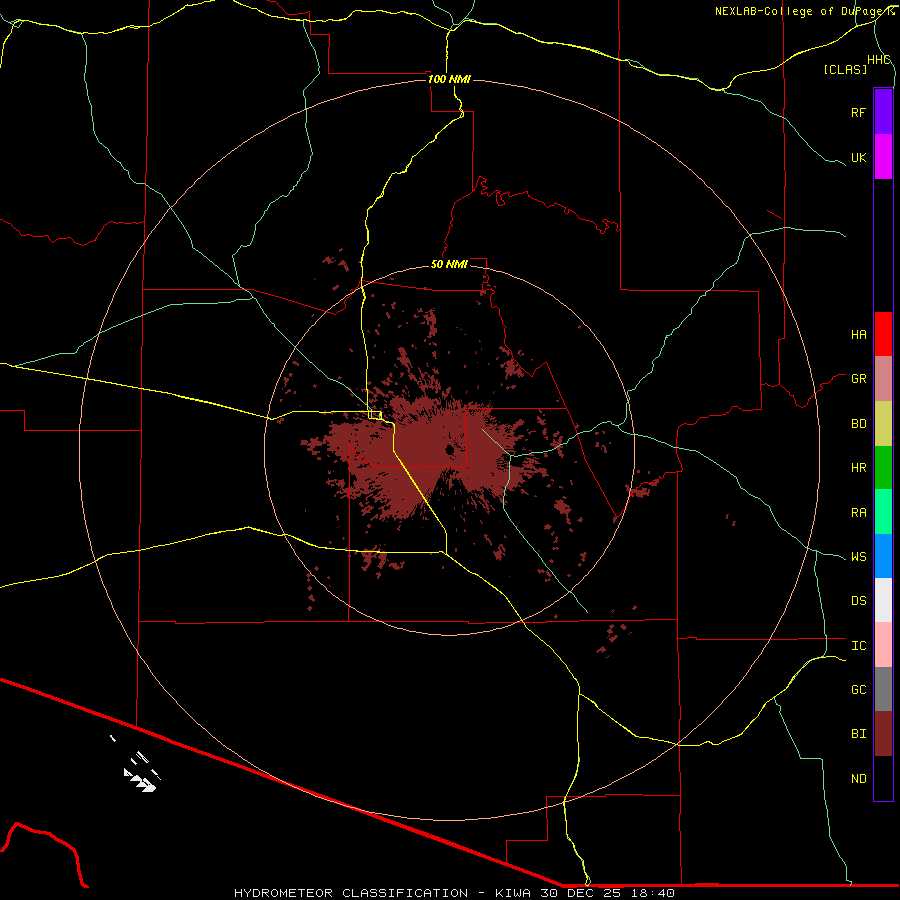Click the 'DS' legend label
The image size is (900, 900).
click(858, 601)
